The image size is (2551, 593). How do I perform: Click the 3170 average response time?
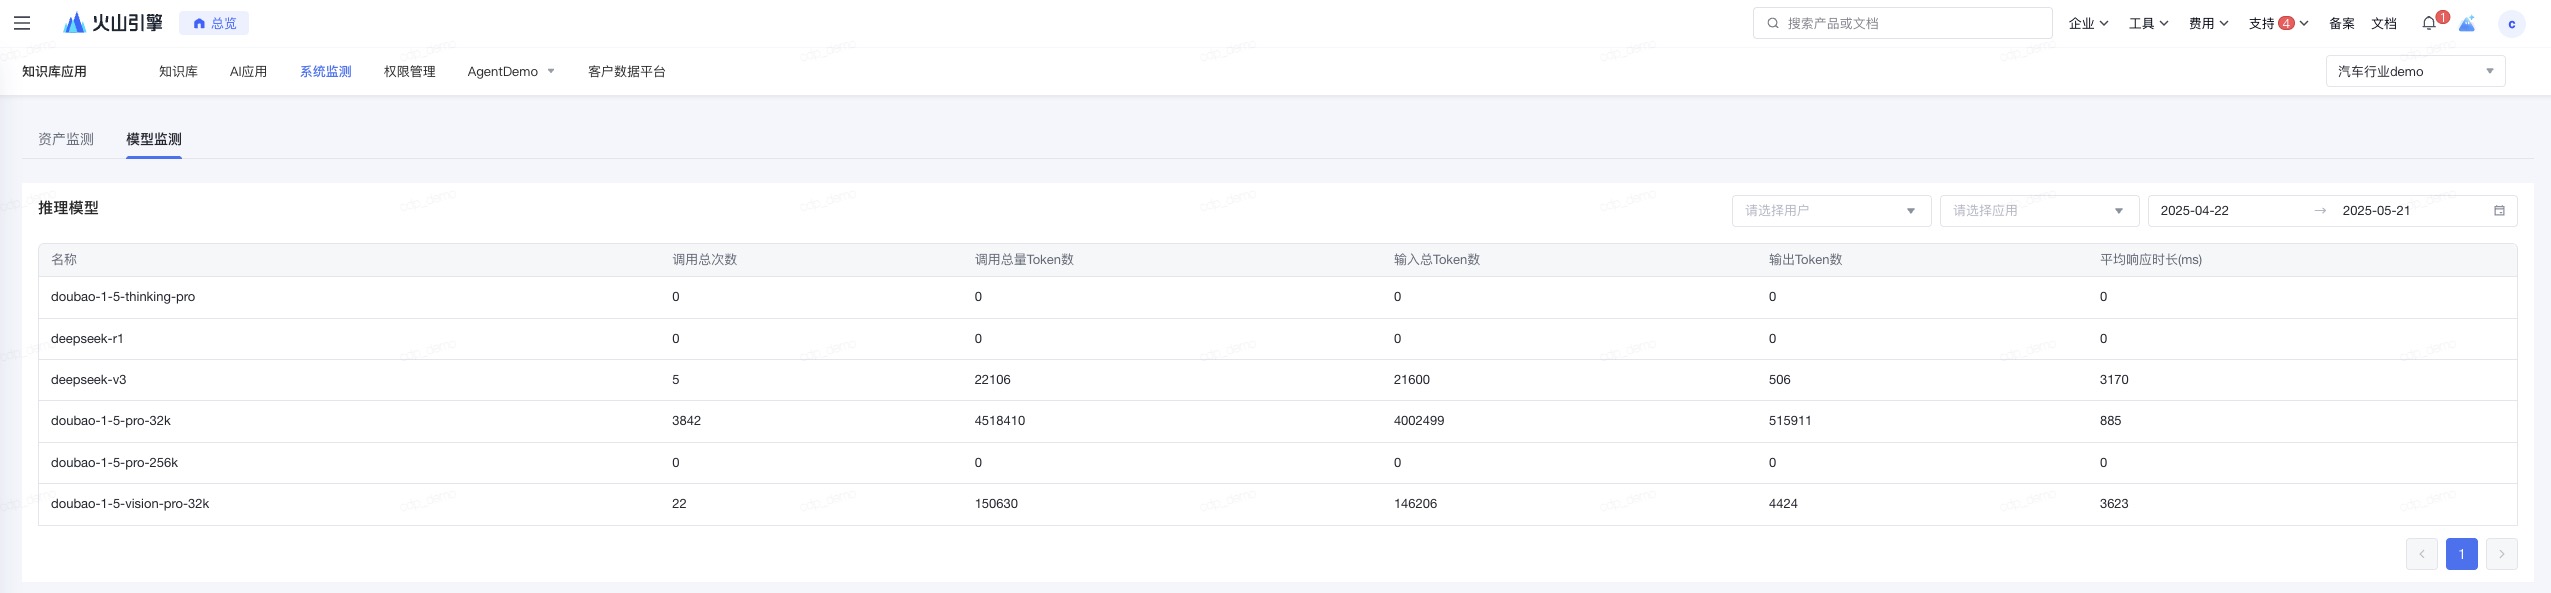coord(2114,380)
